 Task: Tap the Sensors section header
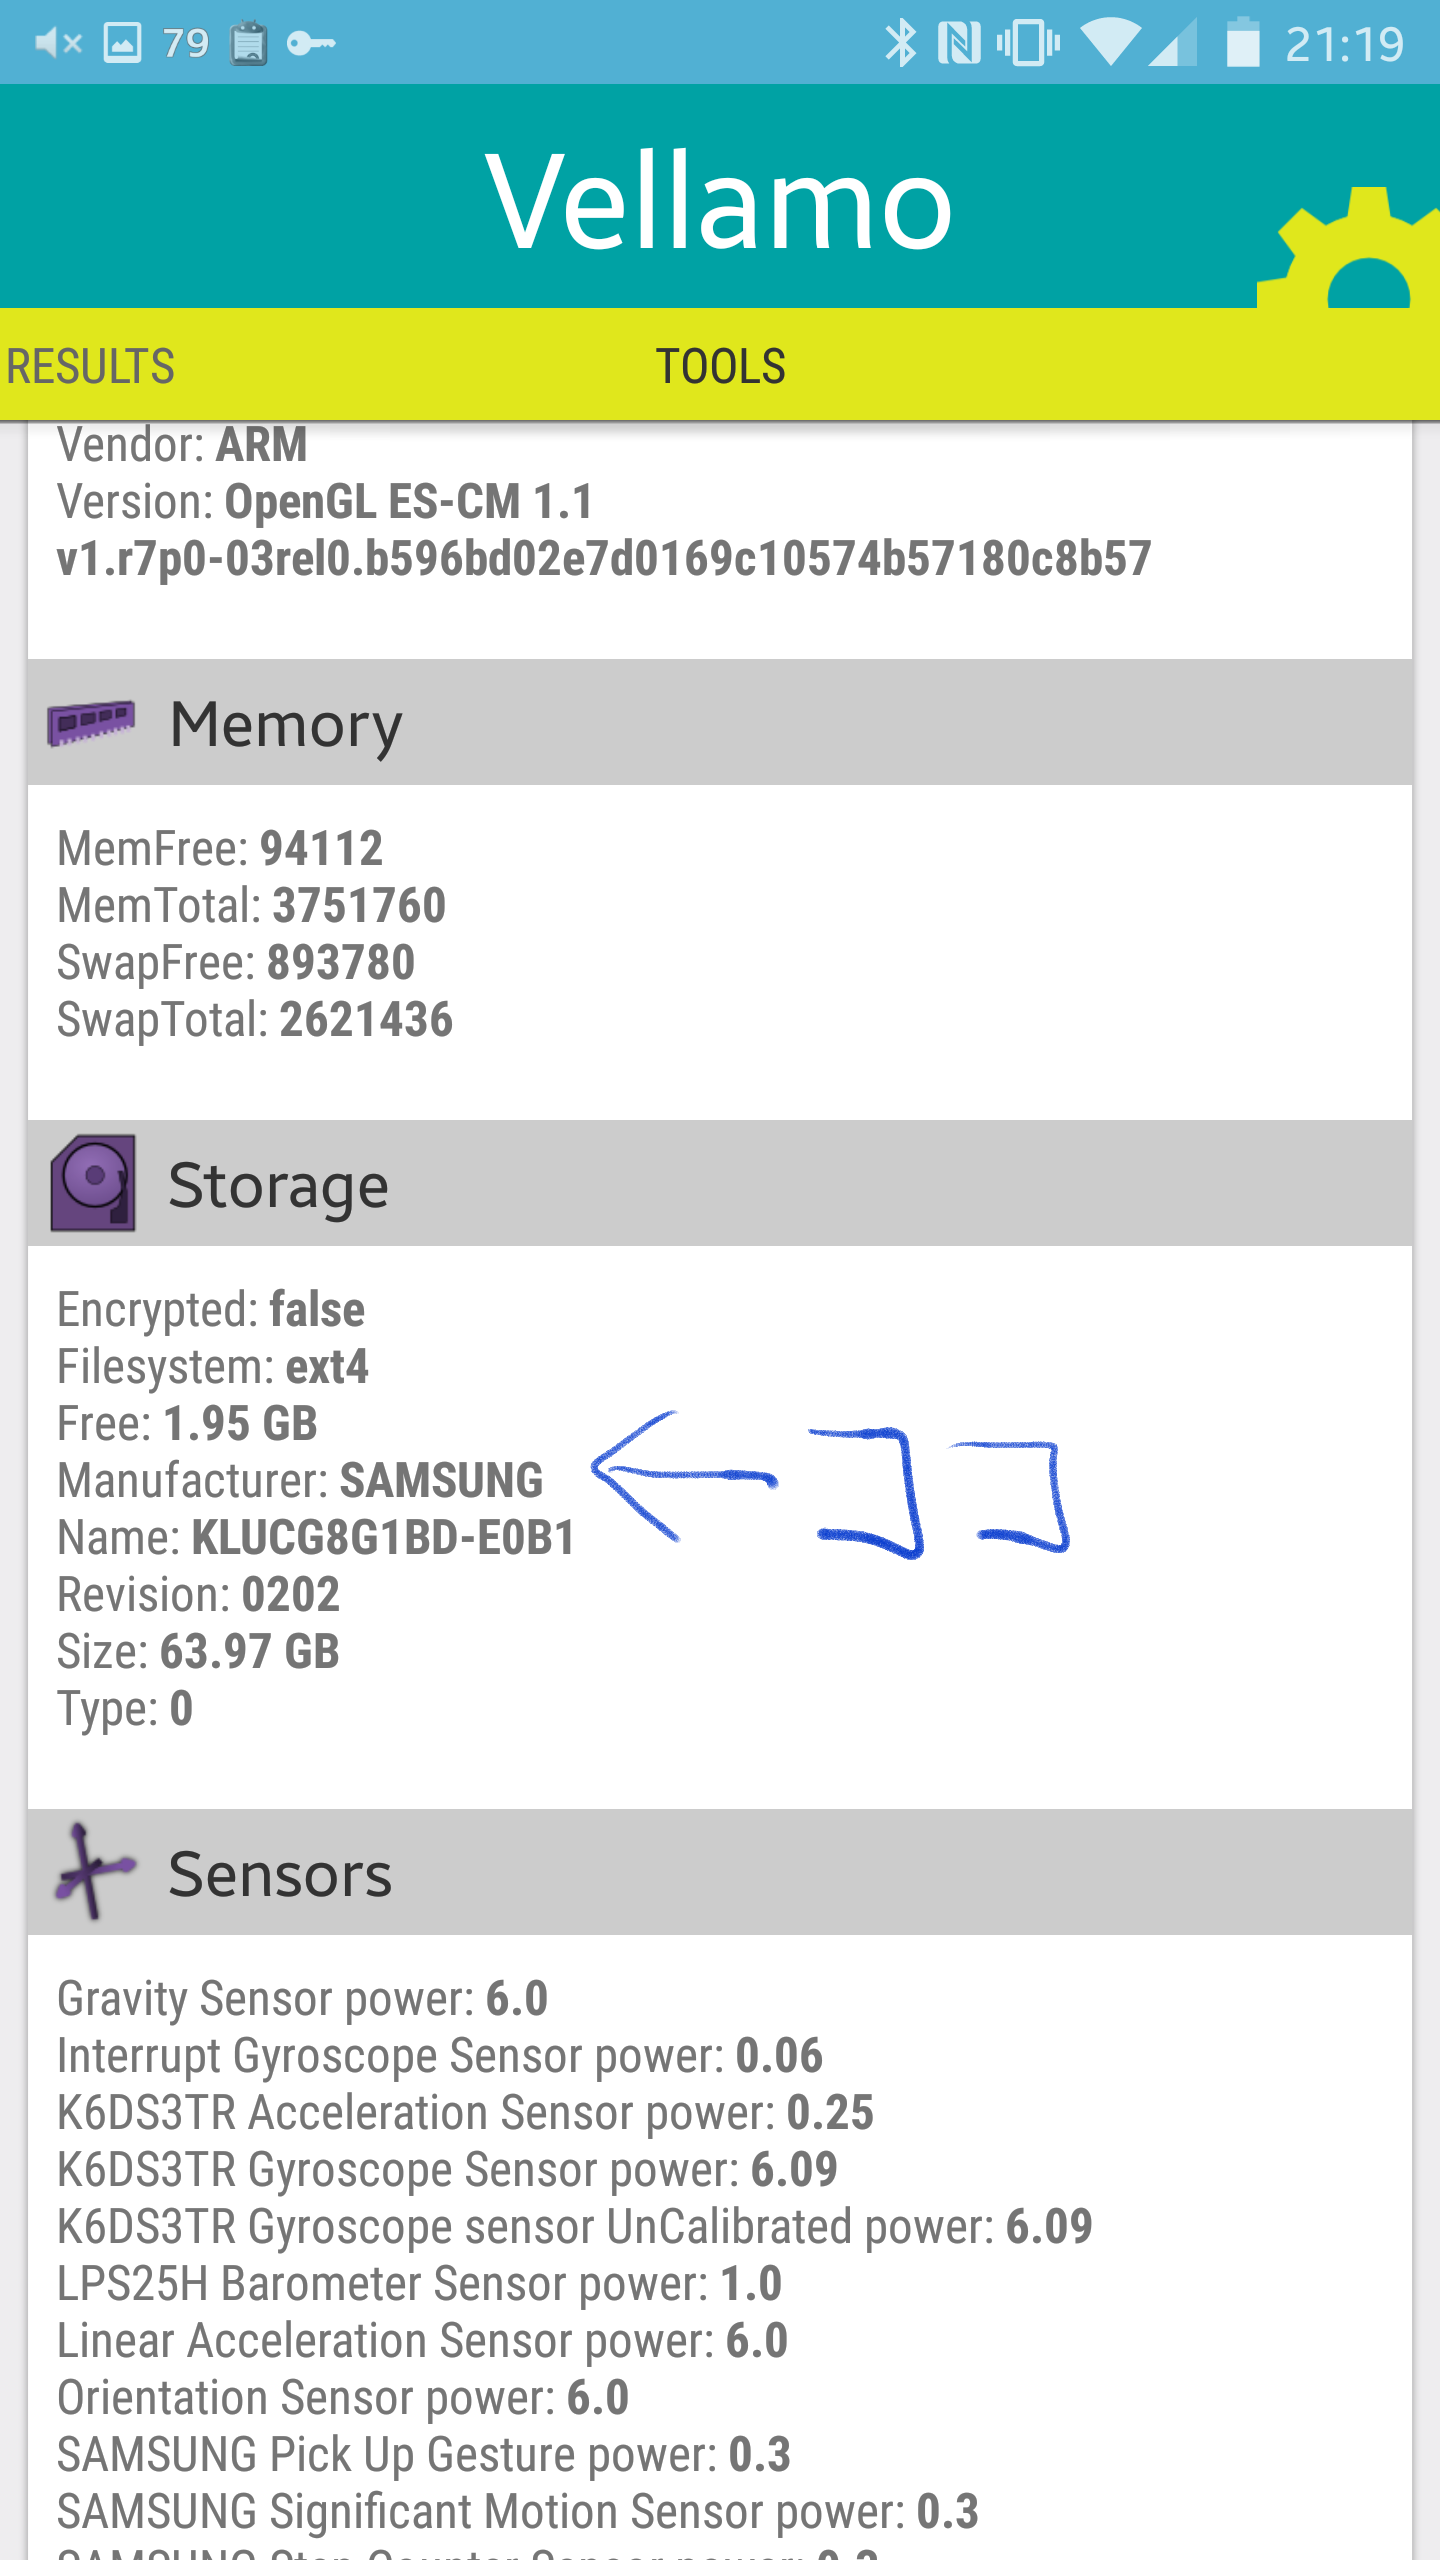[720, 1872]
